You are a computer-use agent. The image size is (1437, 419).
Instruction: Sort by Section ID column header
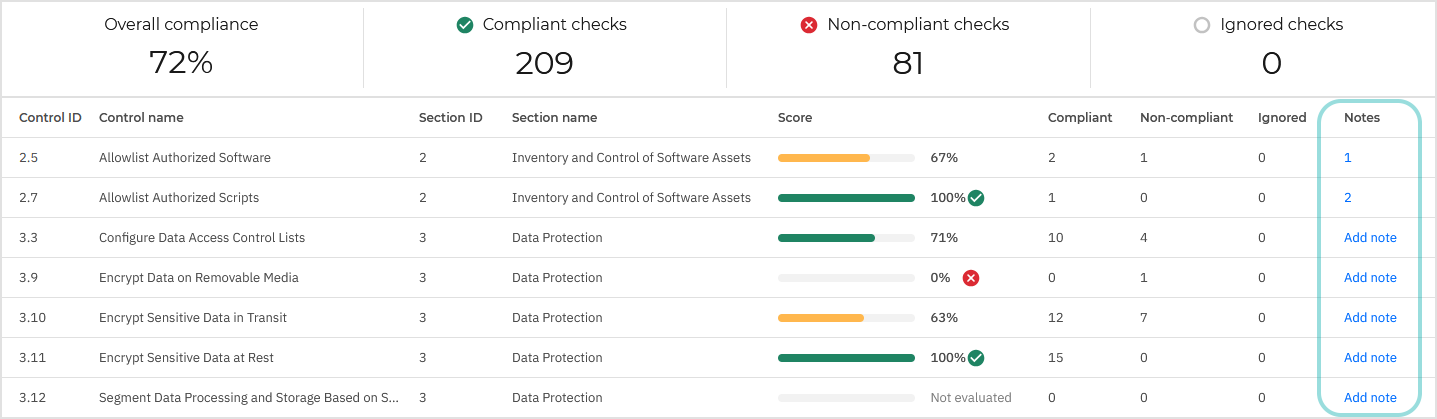click(x=450, y=118)
